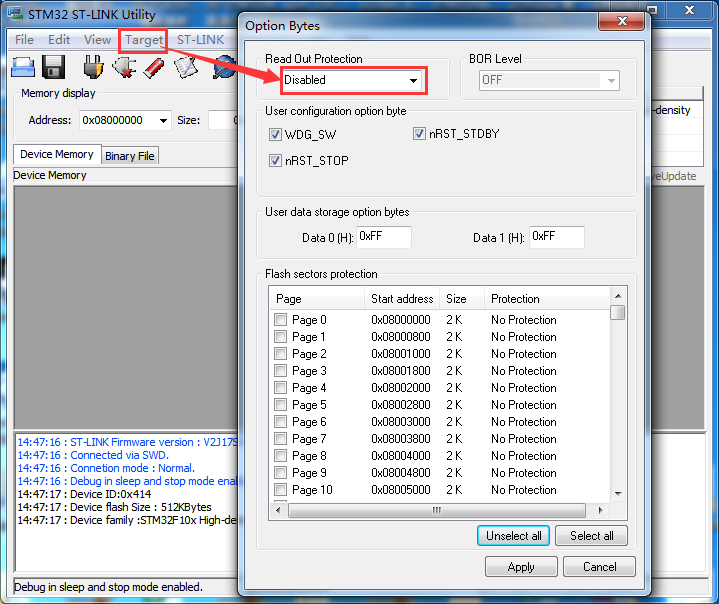Click the STM32 ST-LINK Utility title icon
The height and width of the screenshot is (604, 719).
tap(16, 13)
